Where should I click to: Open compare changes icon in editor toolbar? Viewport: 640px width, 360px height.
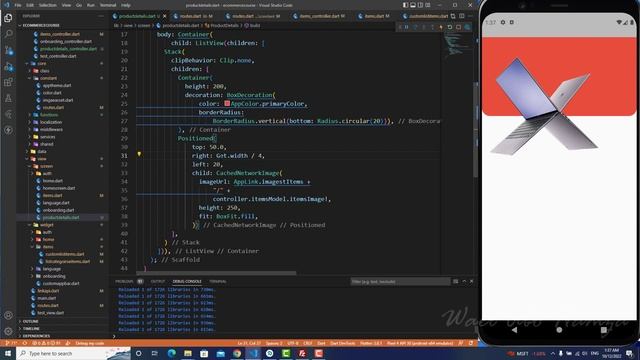[453, 16]
